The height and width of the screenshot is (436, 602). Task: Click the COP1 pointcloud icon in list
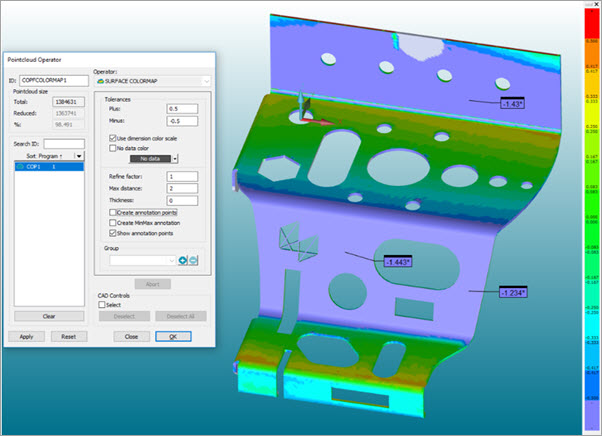[x=19, y=168]
